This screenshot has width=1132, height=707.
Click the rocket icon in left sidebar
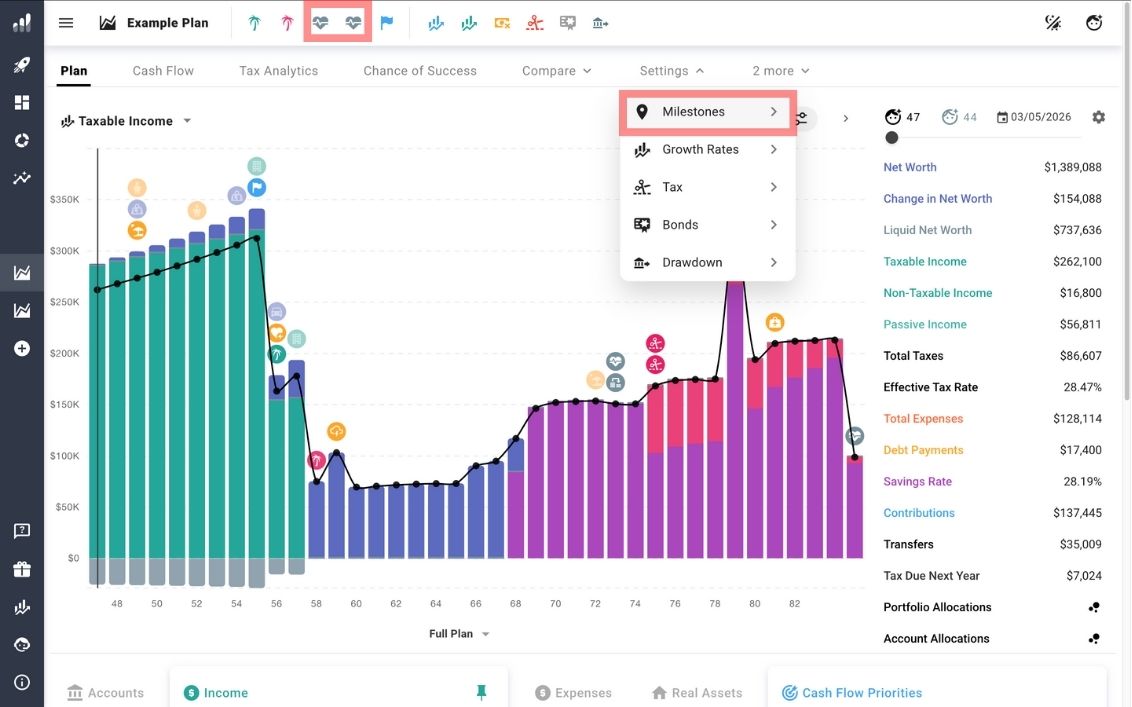(21, 65)
